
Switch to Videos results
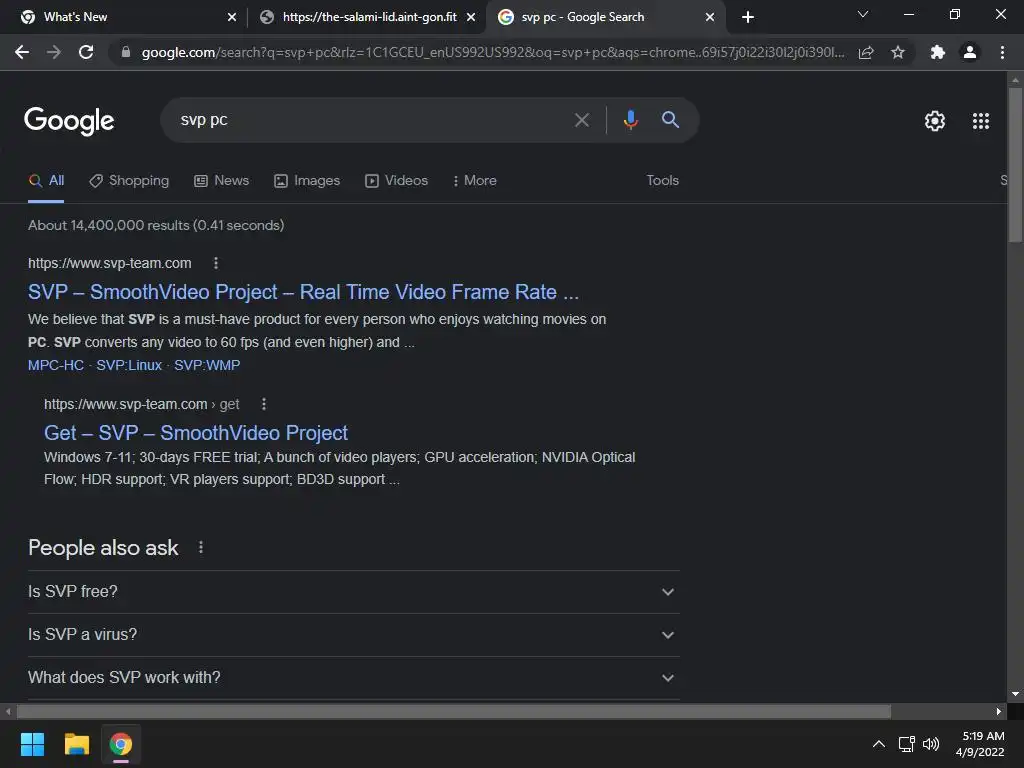click(396, 181)
